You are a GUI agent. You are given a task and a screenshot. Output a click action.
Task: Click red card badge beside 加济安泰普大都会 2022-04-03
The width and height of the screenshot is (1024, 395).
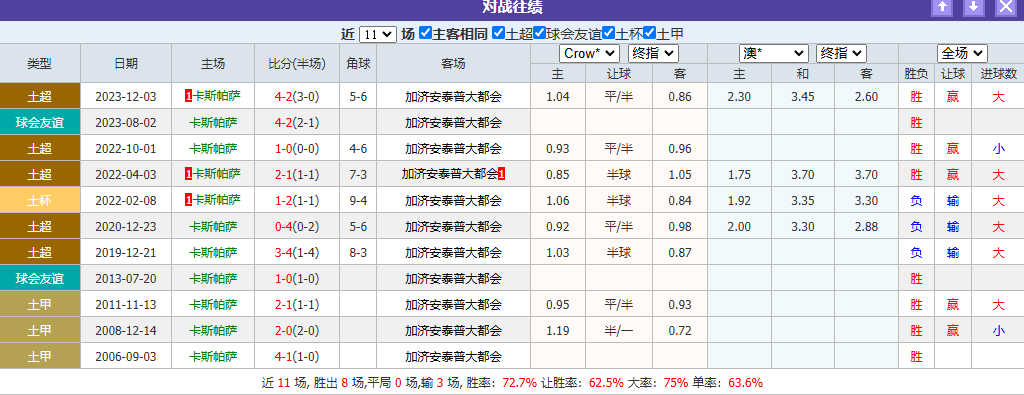click(x=501, y=174)
